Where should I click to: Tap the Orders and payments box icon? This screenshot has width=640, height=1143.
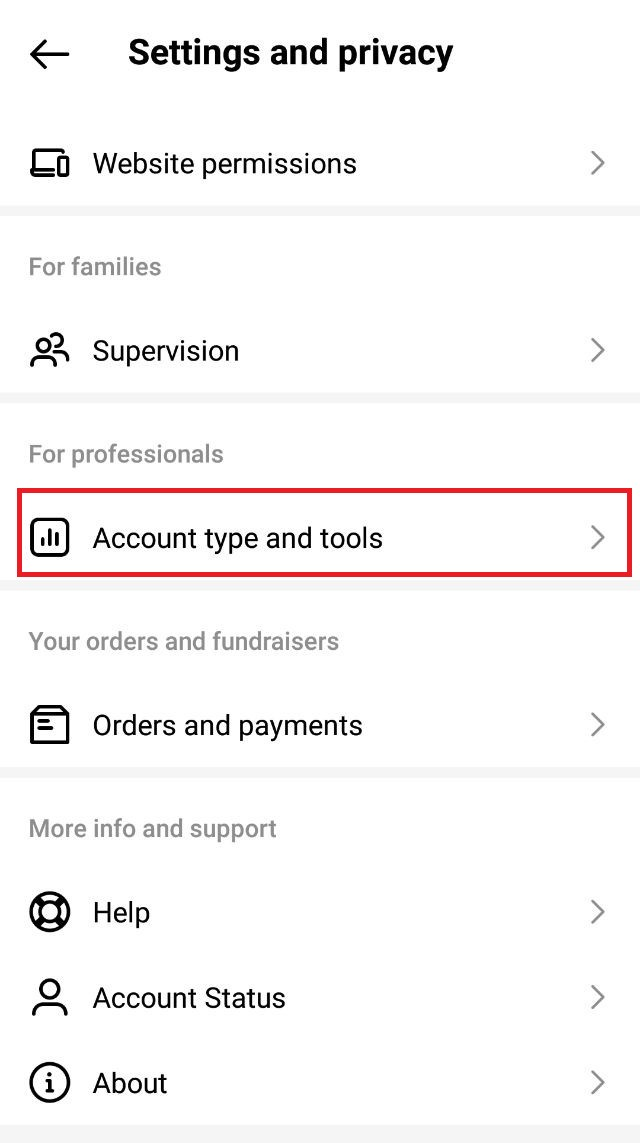click(x=49, y=725)
